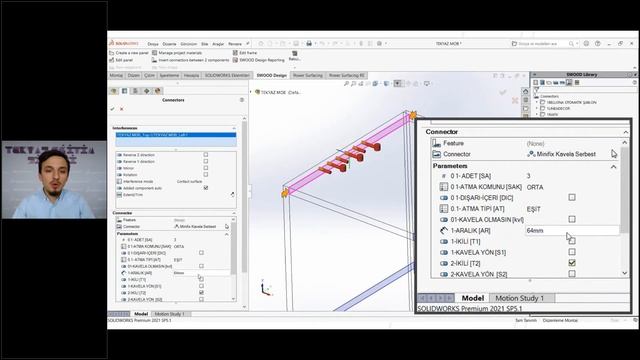This screenshot has height=360, width=640.
Task: Click 1-ARALIK [AR] value field in left panel
Action: 202,273
